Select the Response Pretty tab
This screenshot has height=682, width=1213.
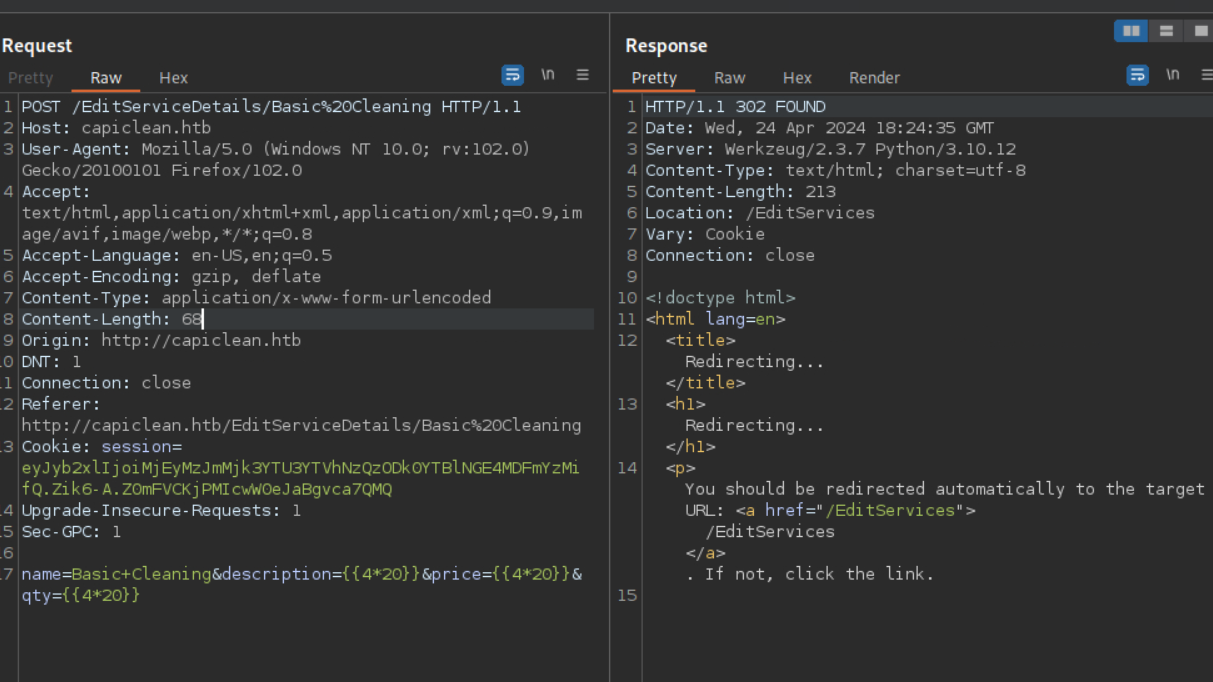coord(654,78)
